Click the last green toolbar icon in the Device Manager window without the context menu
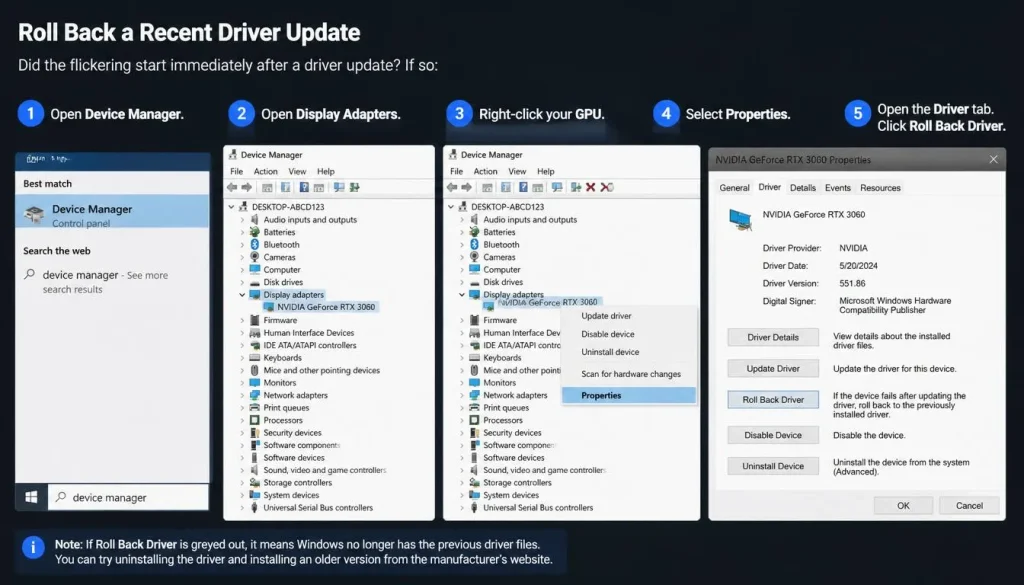 (355, 187)
